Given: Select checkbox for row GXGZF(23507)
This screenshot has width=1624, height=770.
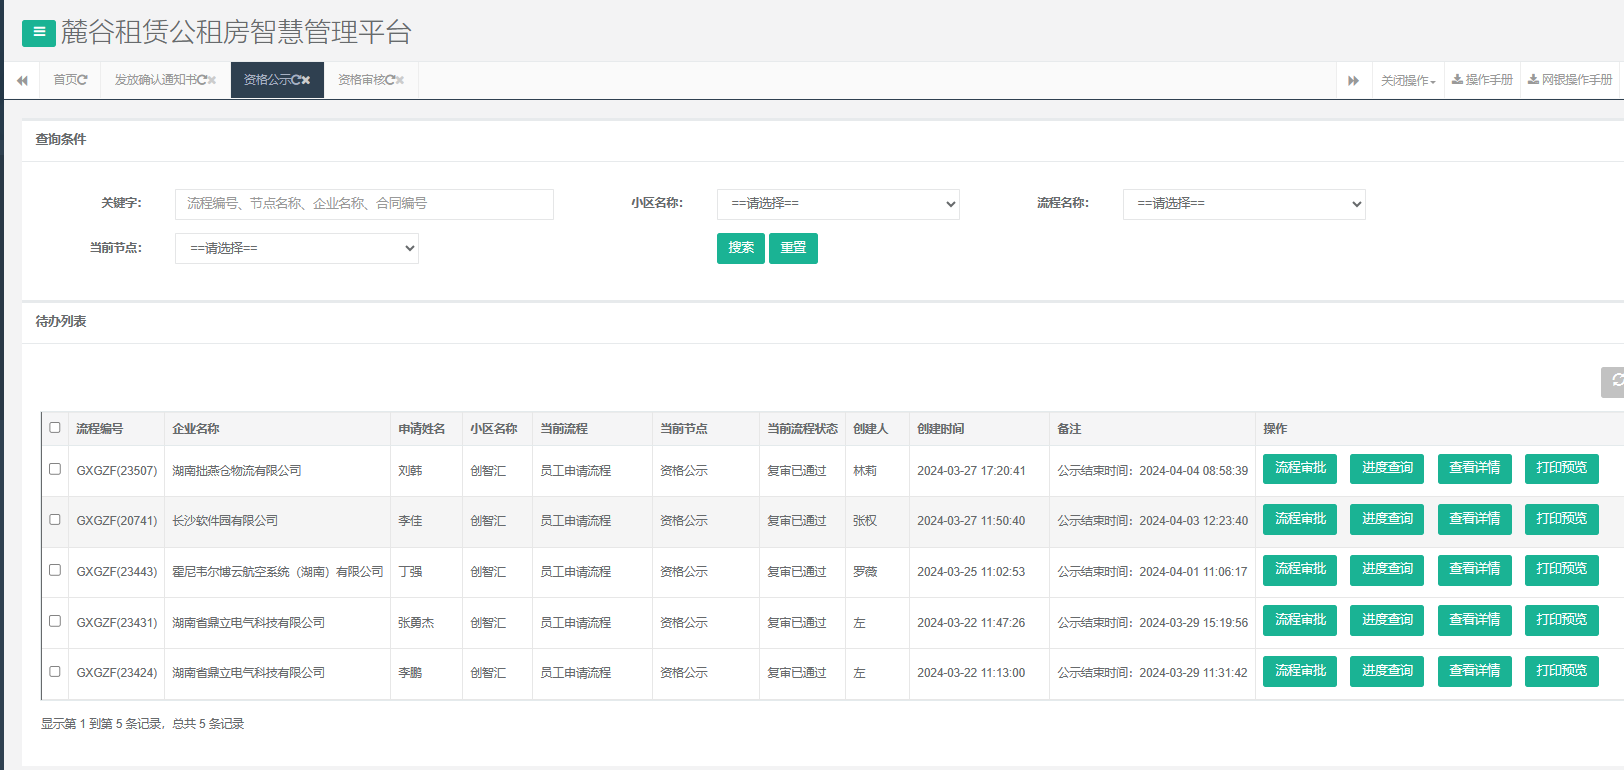Looking at the screenshot, I should click(55, 469).
